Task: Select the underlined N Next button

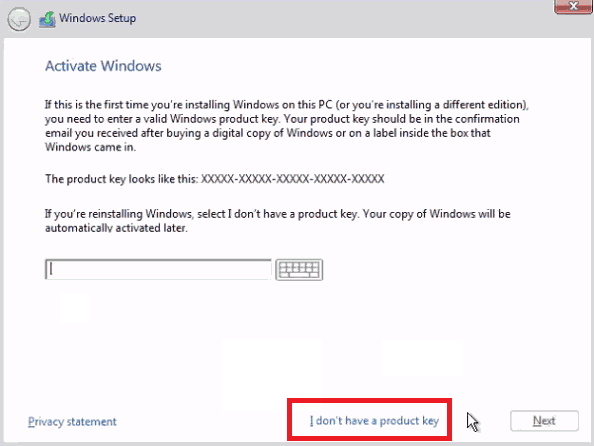Action: [544, 421]
